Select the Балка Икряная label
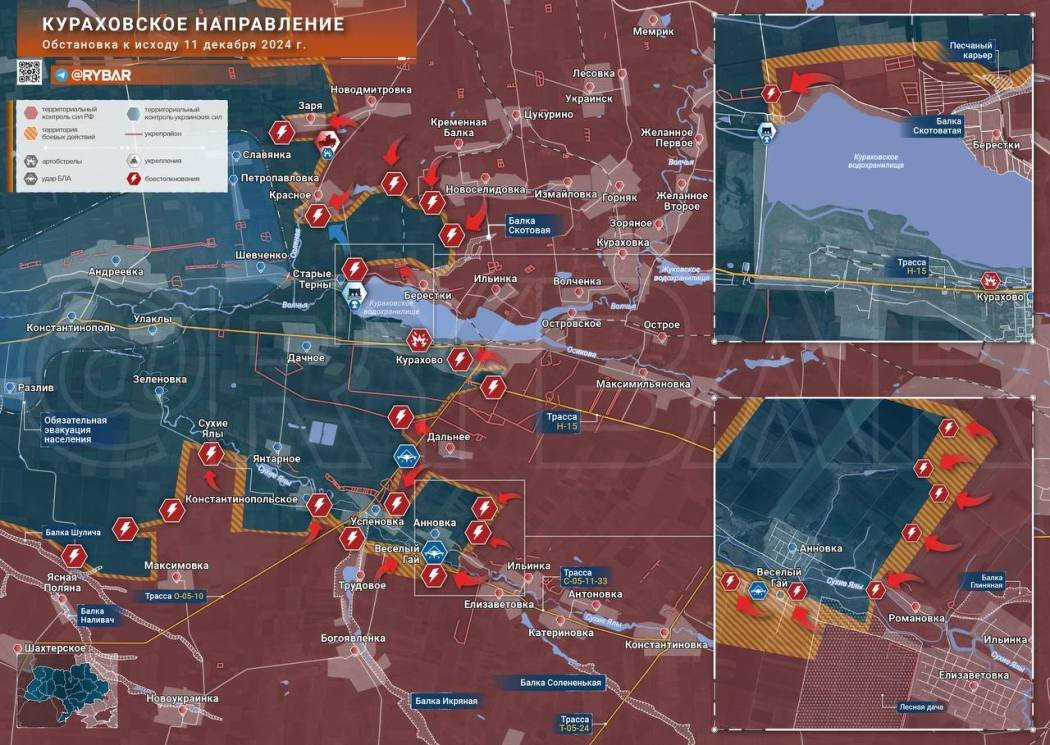The image size is (1050, 745). (446, 701)
